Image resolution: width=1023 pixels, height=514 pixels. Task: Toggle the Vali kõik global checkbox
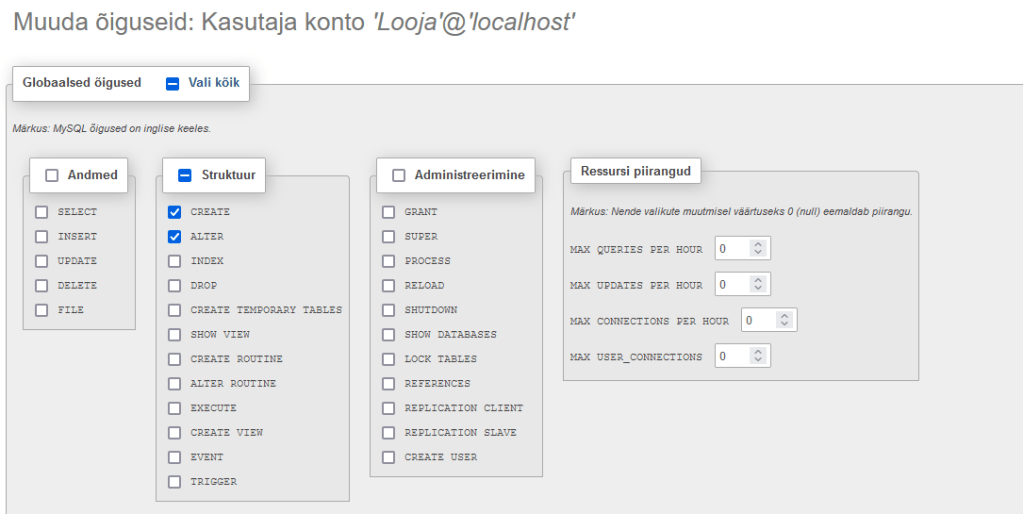pyautogui.click(x=173, y=84)
